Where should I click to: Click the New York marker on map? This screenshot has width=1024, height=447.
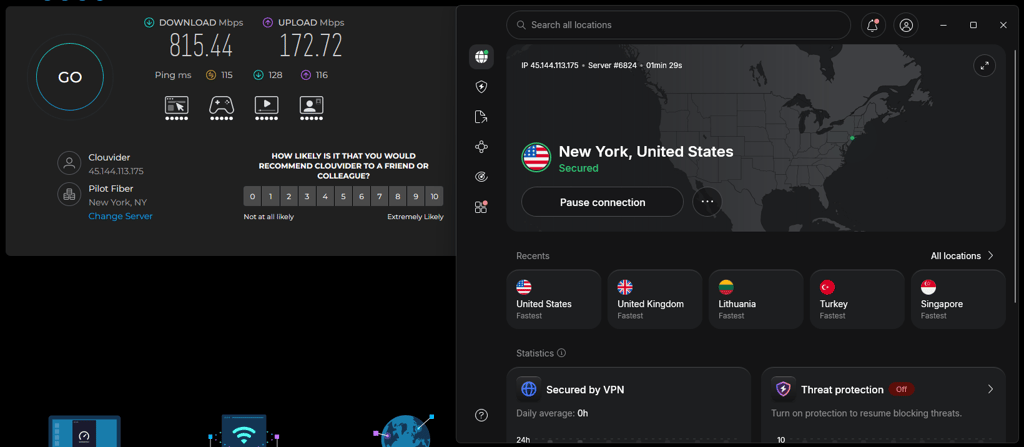coord(852,138)
